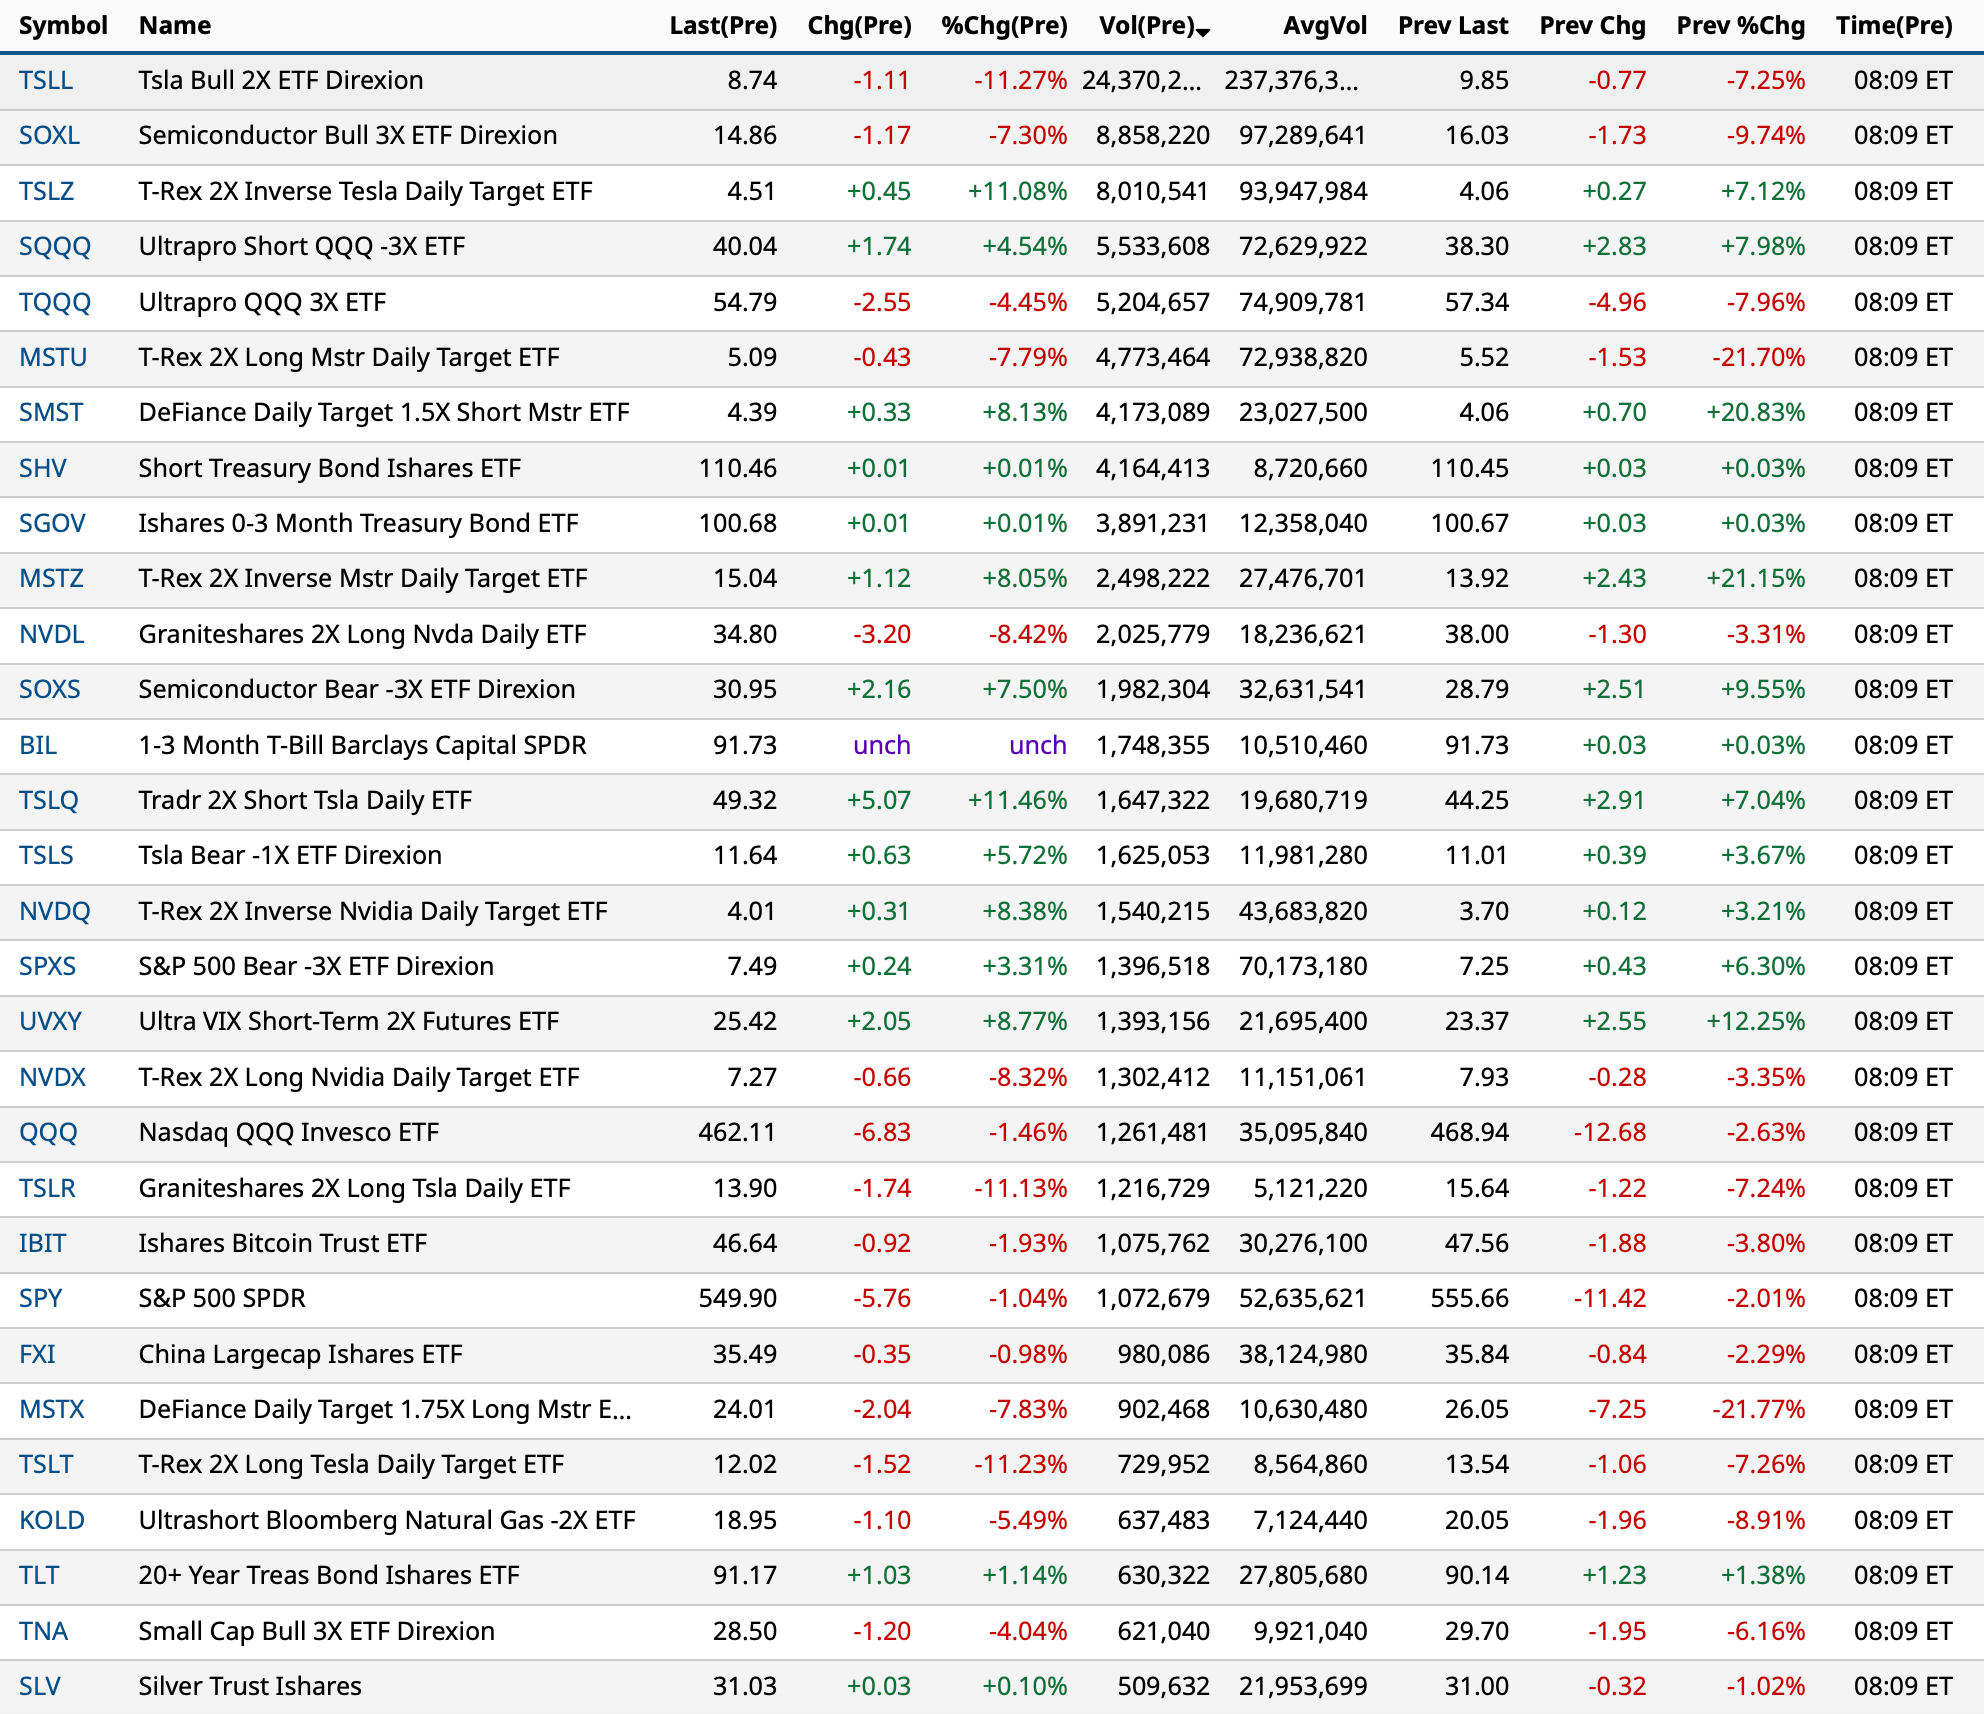Sort table by %Chg(Pre) column
Image resolution: width=1984 pixels, height=1714 pixels.
pyautogui.click(x=1003, y=26)
